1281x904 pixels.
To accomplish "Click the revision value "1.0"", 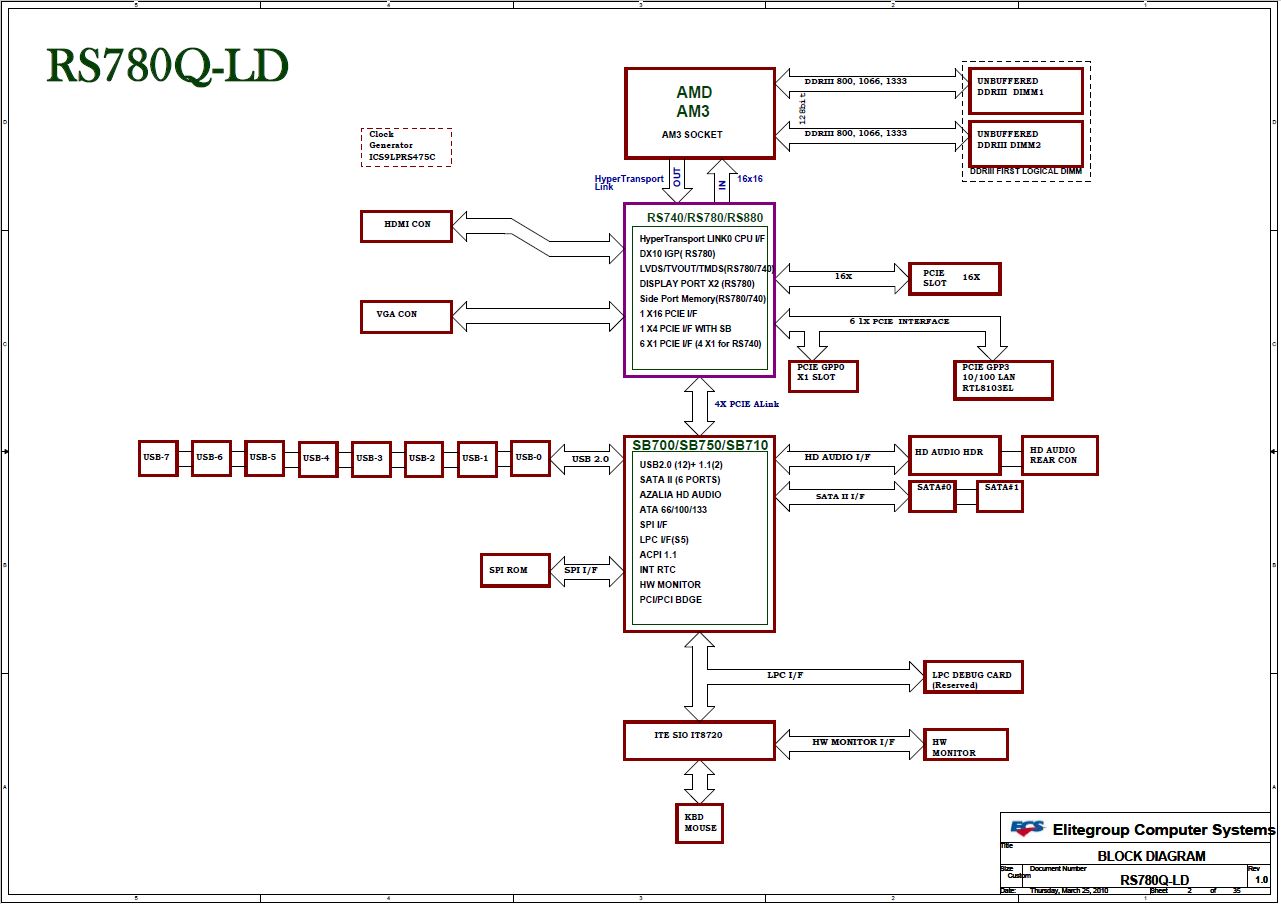I will pyautogui.click(x=1261, y=880).
